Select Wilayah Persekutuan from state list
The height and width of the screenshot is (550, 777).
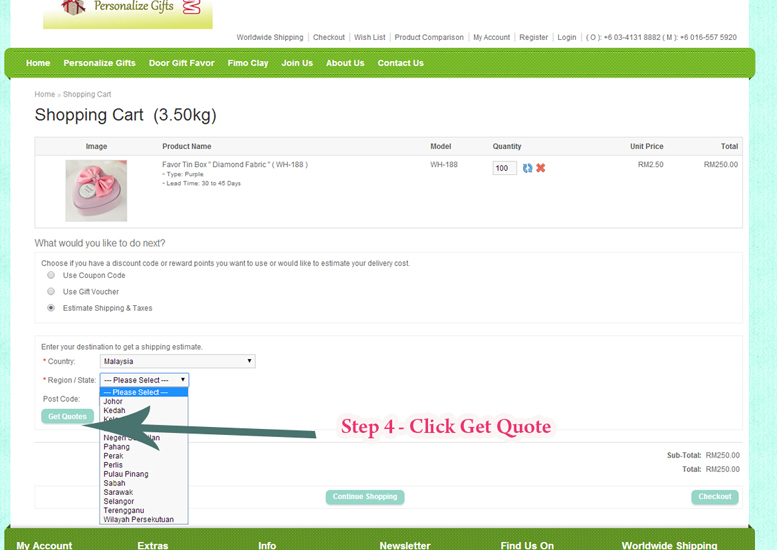138,519
